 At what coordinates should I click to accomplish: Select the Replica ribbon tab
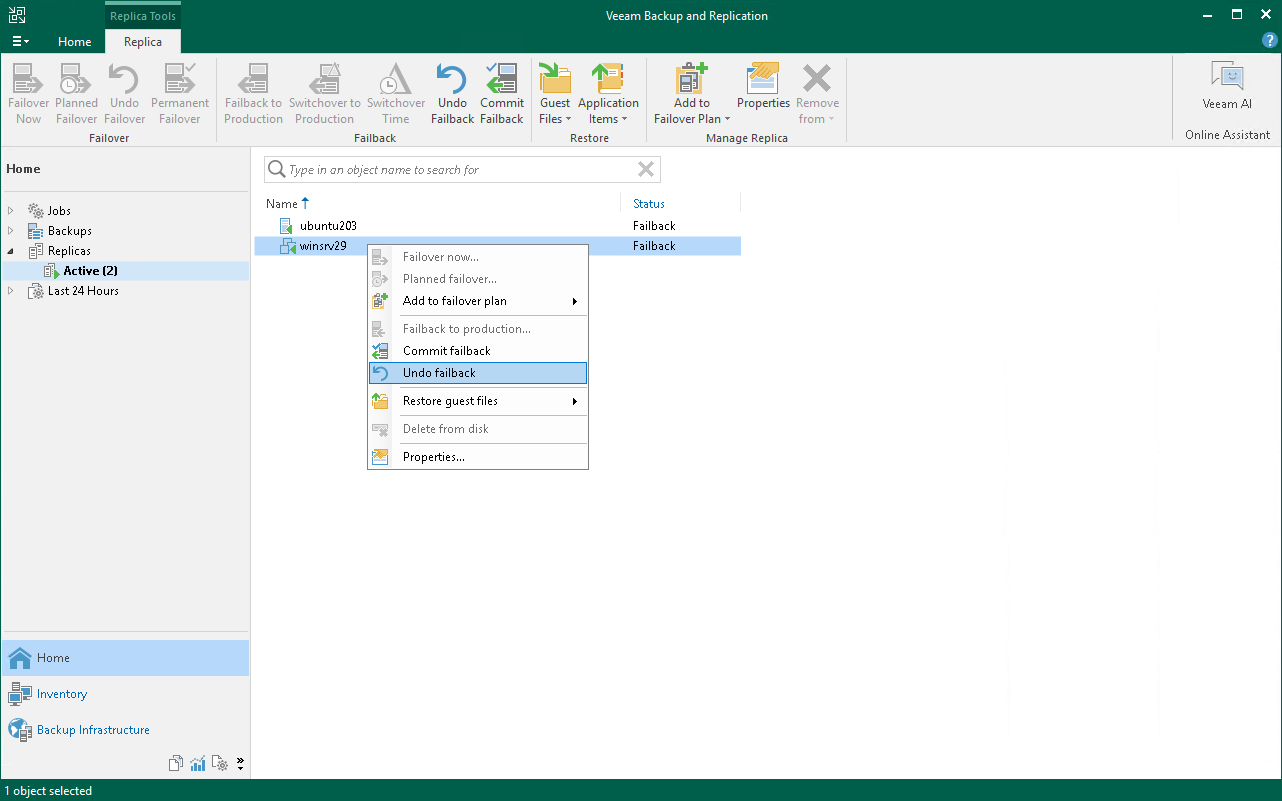pos(143,42)
